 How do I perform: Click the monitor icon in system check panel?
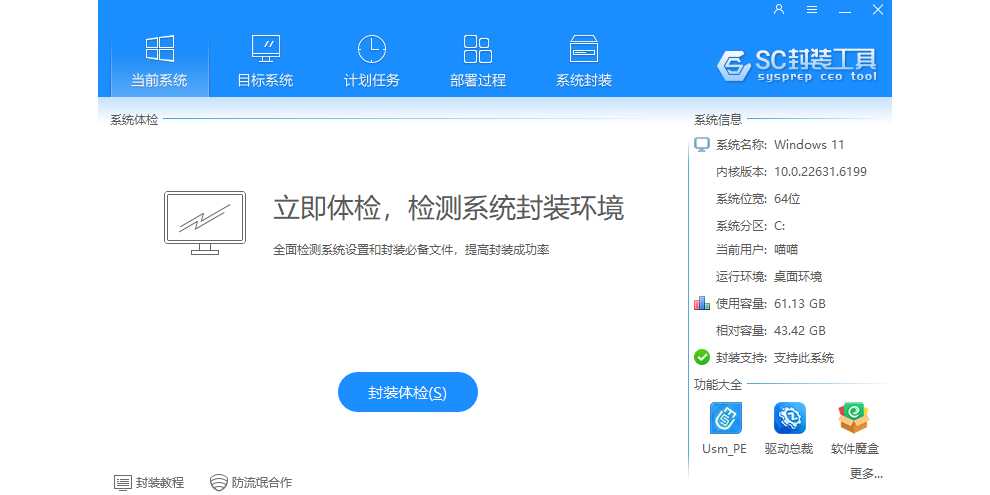(204, 222)
